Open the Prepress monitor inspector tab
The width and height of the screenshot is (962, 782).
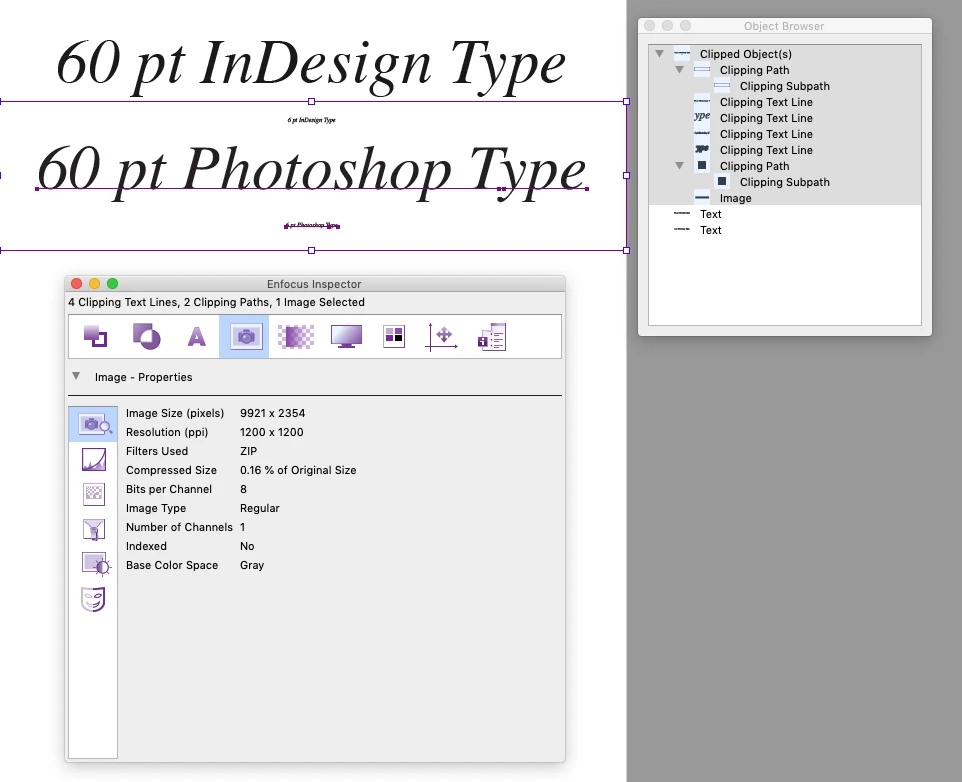pyautogui.click(x=346, y=337)
